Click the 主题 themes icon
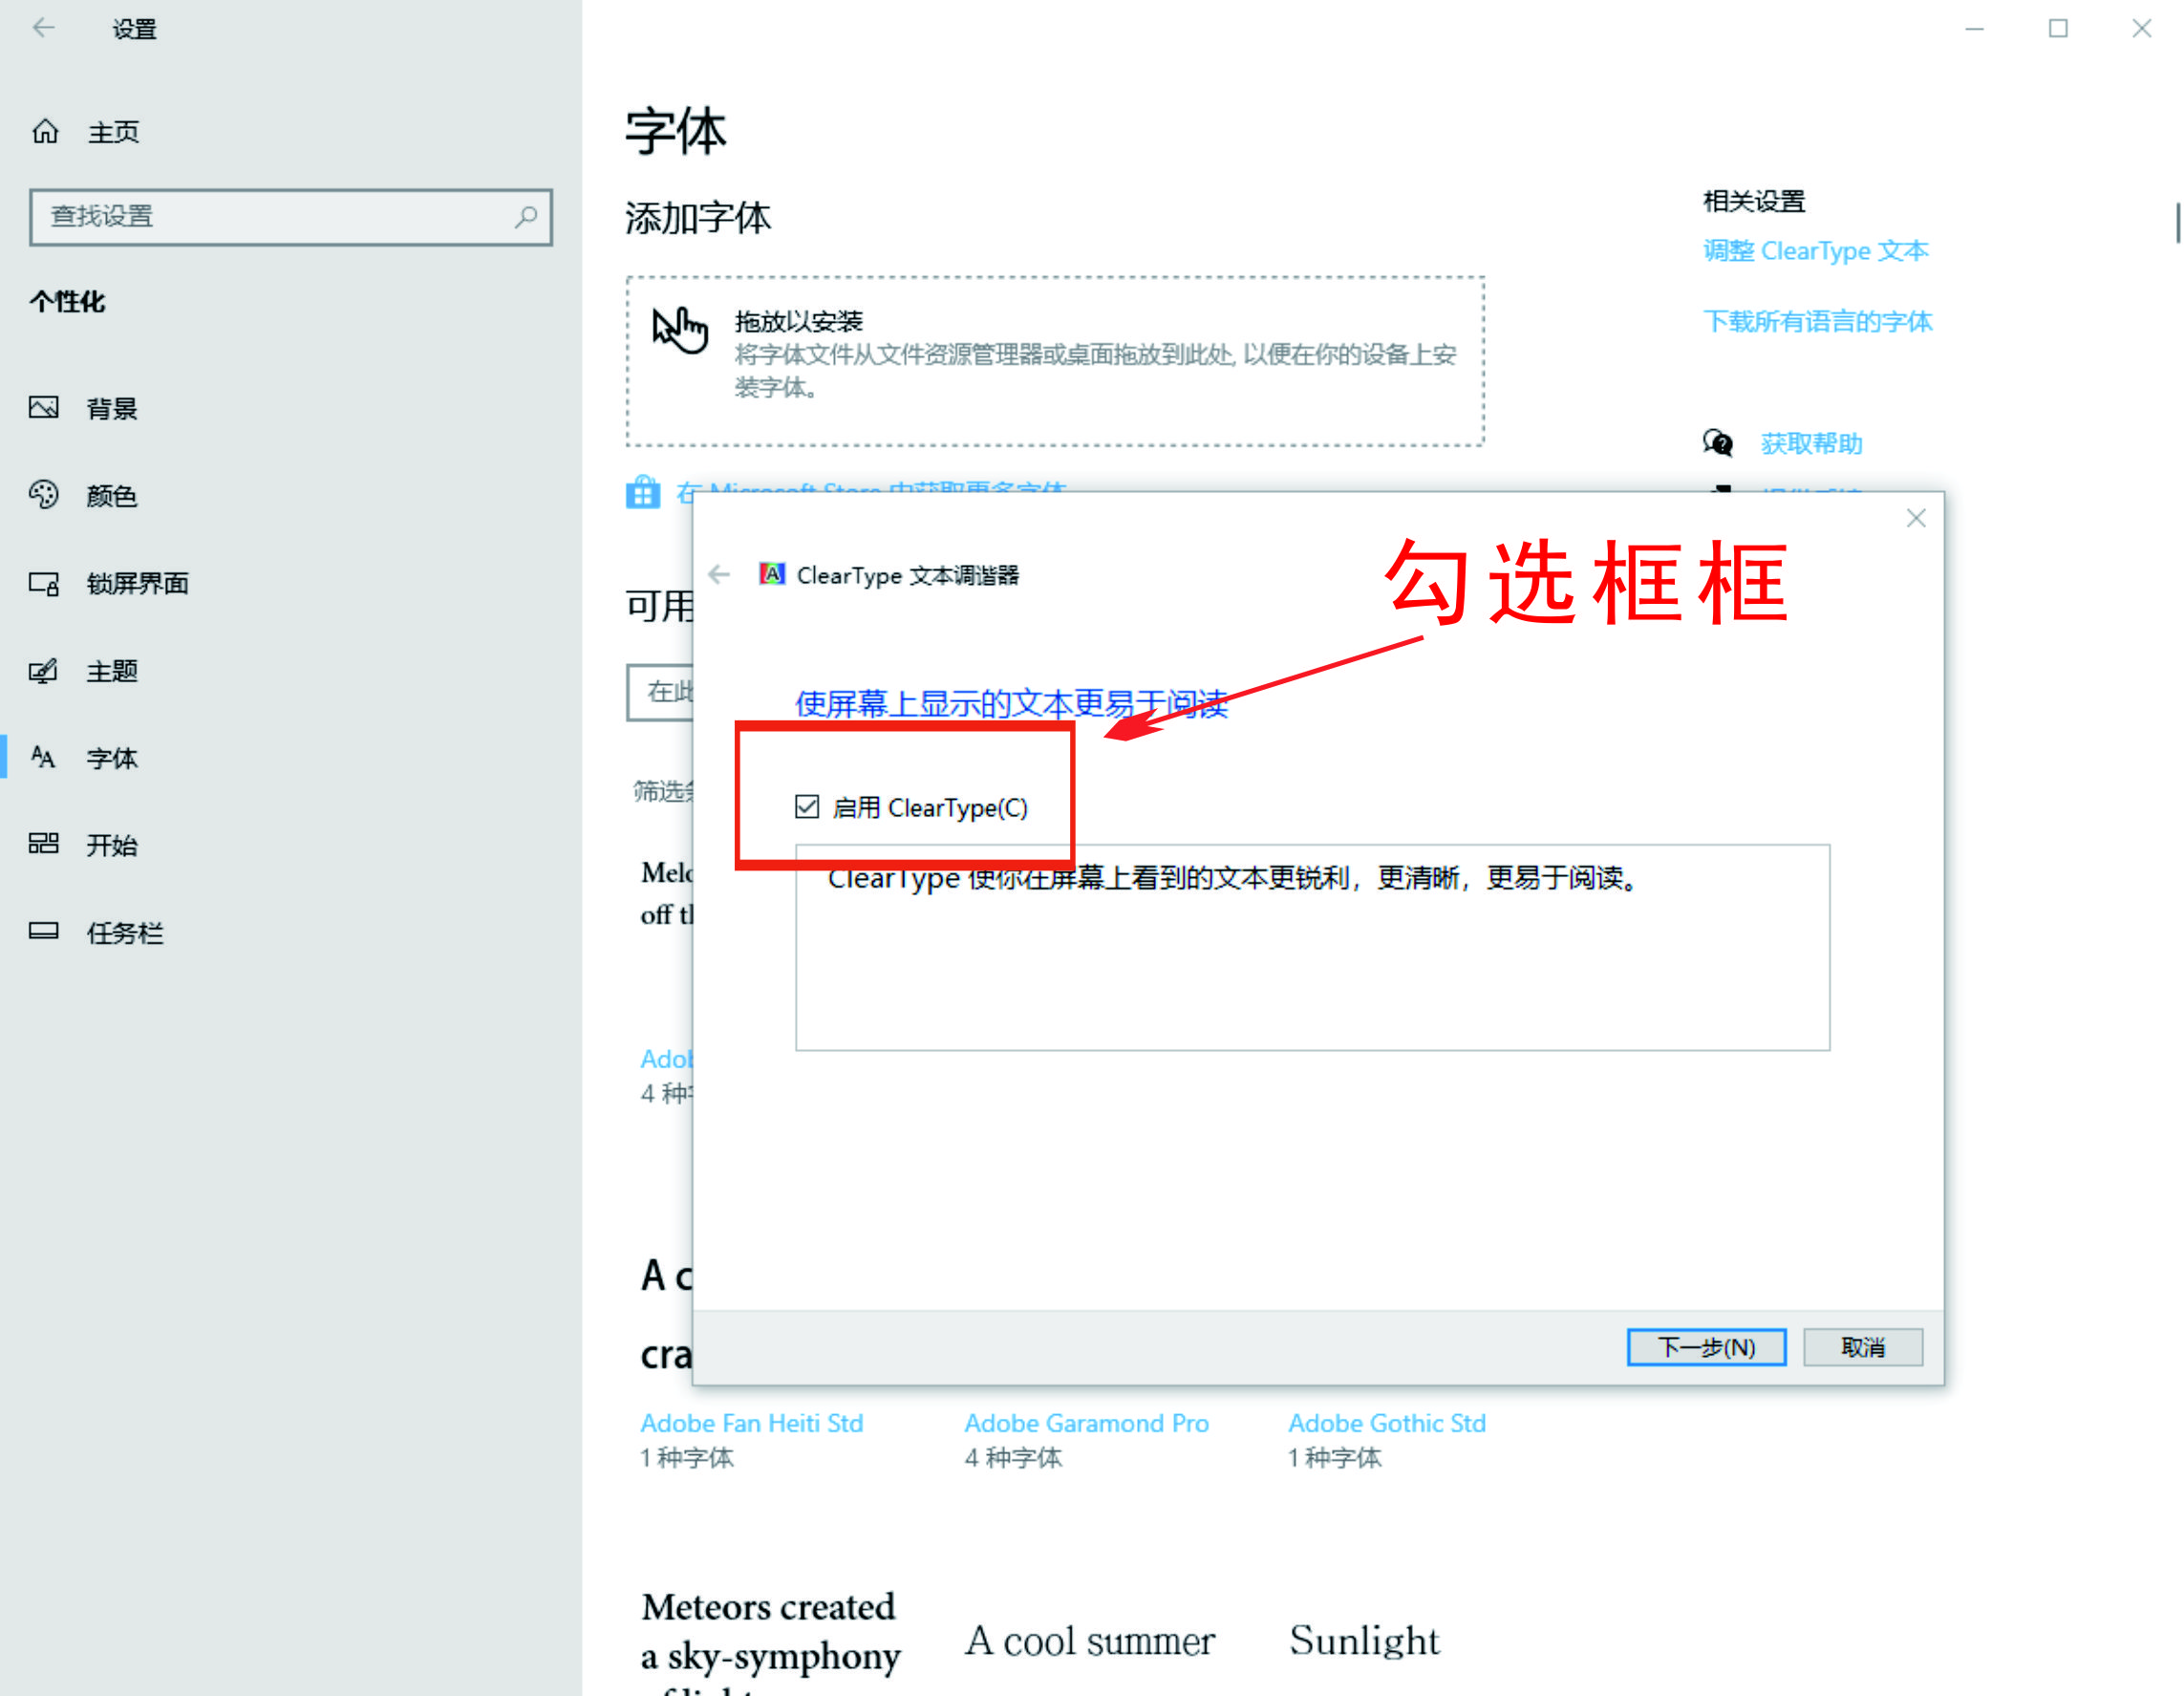 [45, 671]
